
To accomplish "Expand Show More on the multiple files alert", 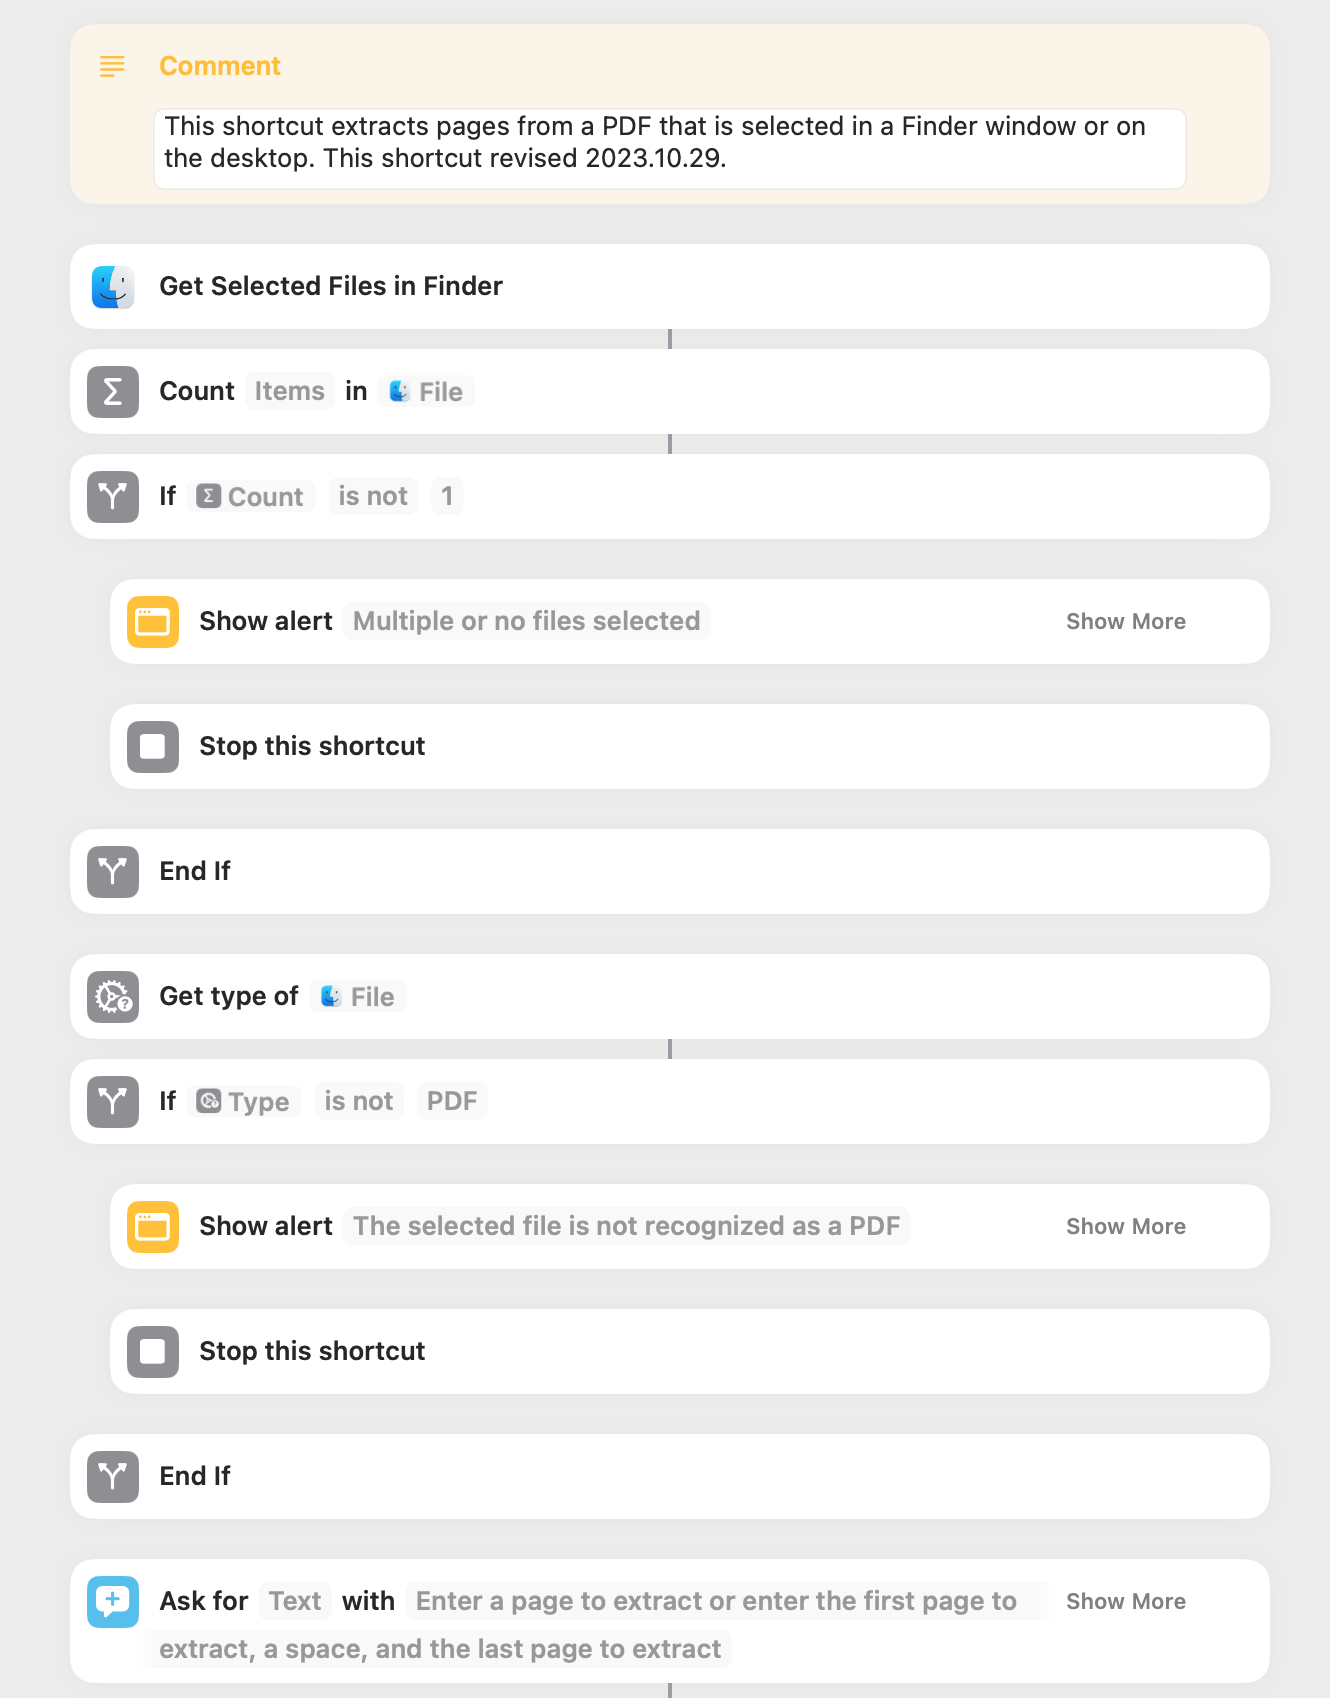I will 1126,621.
